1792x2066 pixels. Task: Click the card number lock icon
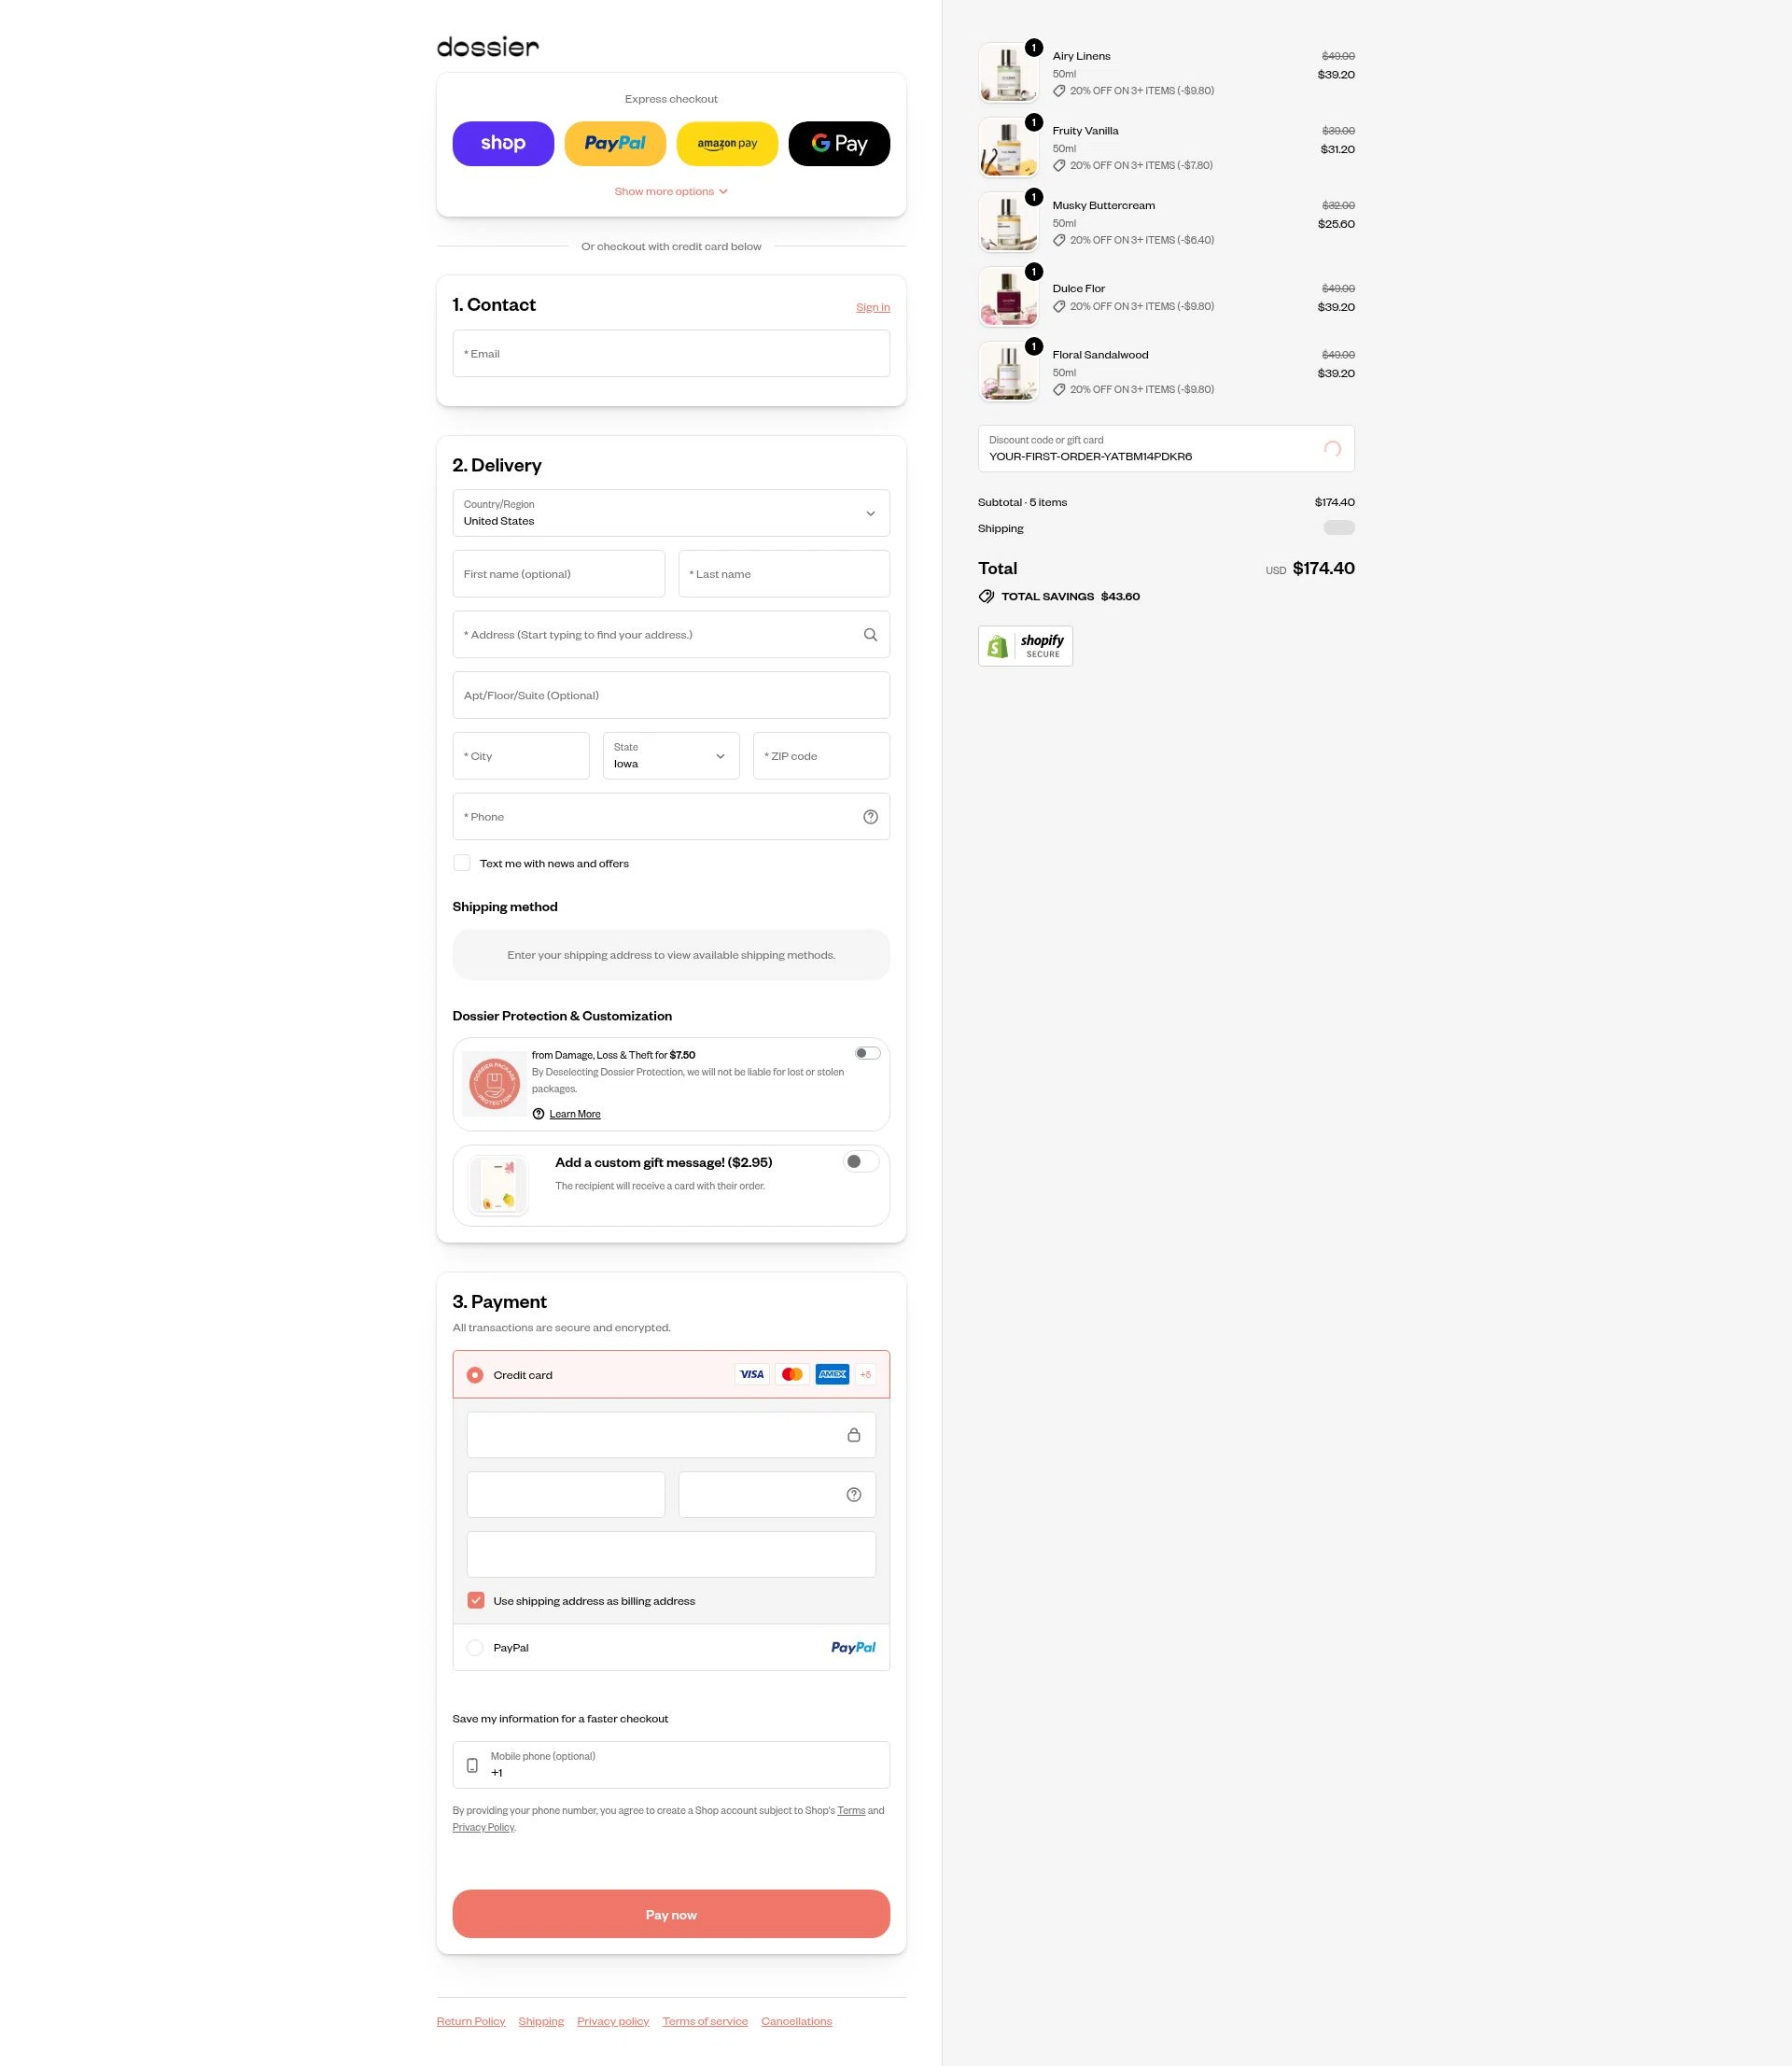pos(853,1435)
